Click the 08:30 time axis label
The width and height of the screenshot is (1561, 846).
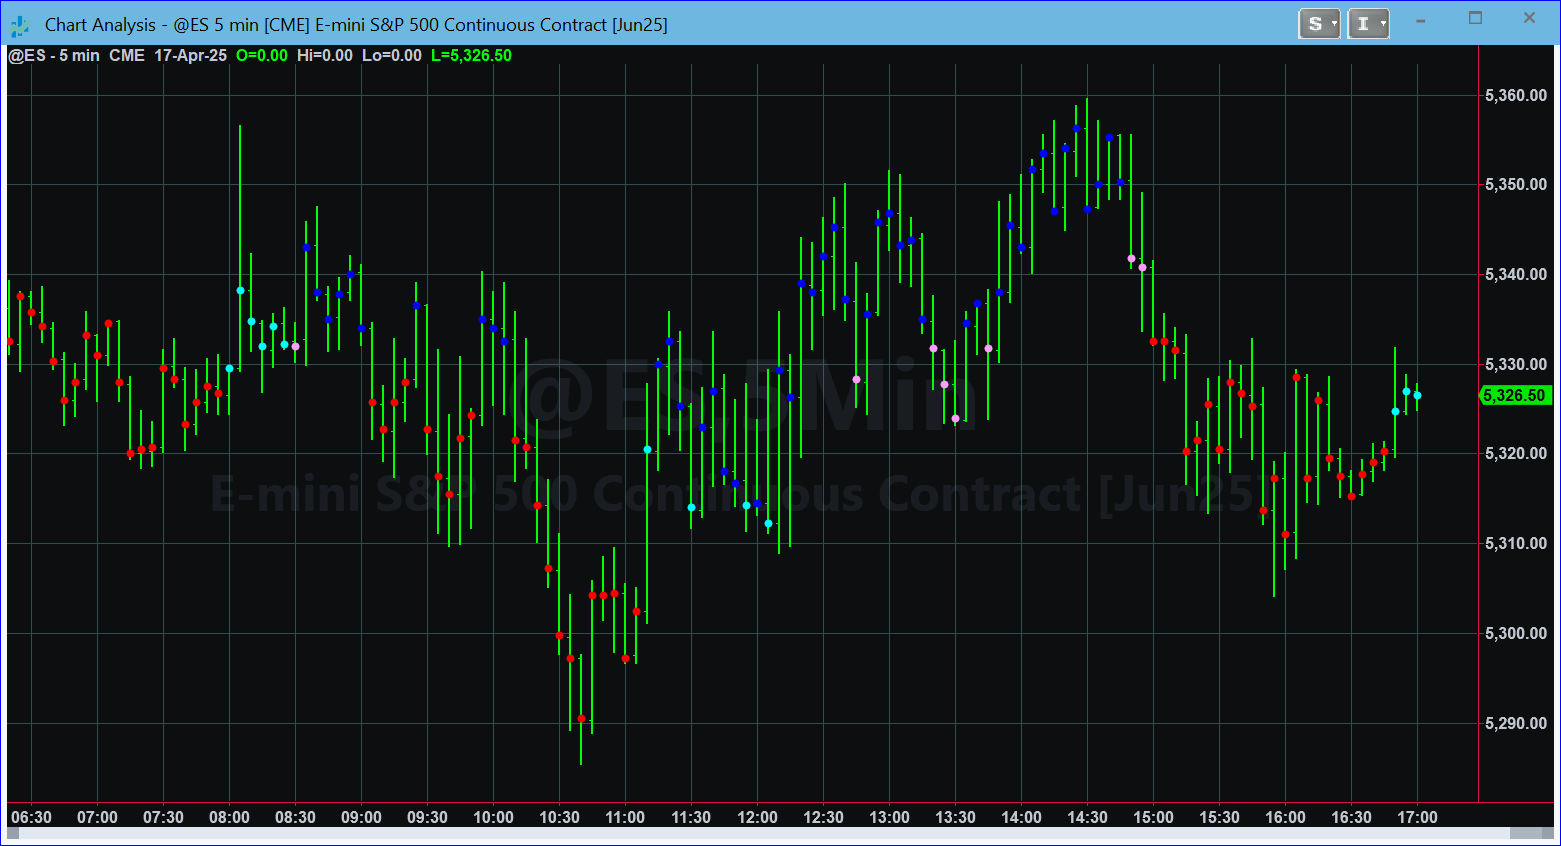295,817
